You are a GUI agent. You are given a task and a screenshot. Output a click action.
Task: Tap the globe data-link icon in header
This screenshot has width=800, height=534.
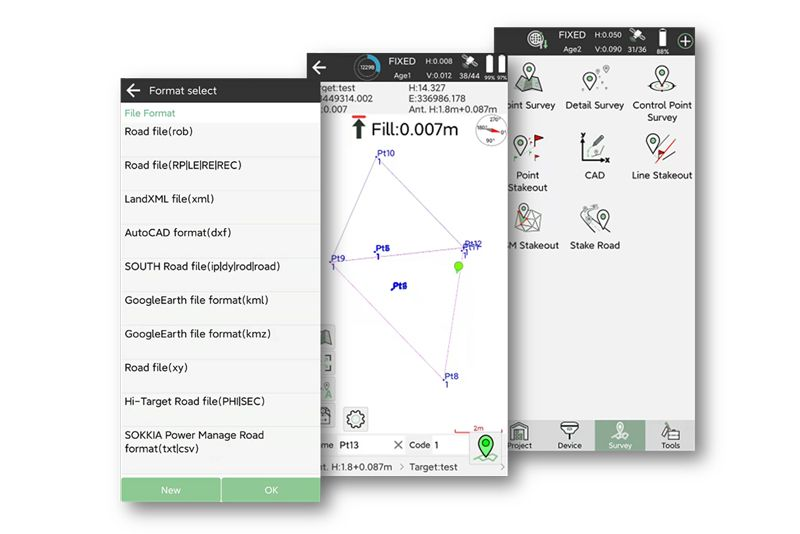point(537,40)
